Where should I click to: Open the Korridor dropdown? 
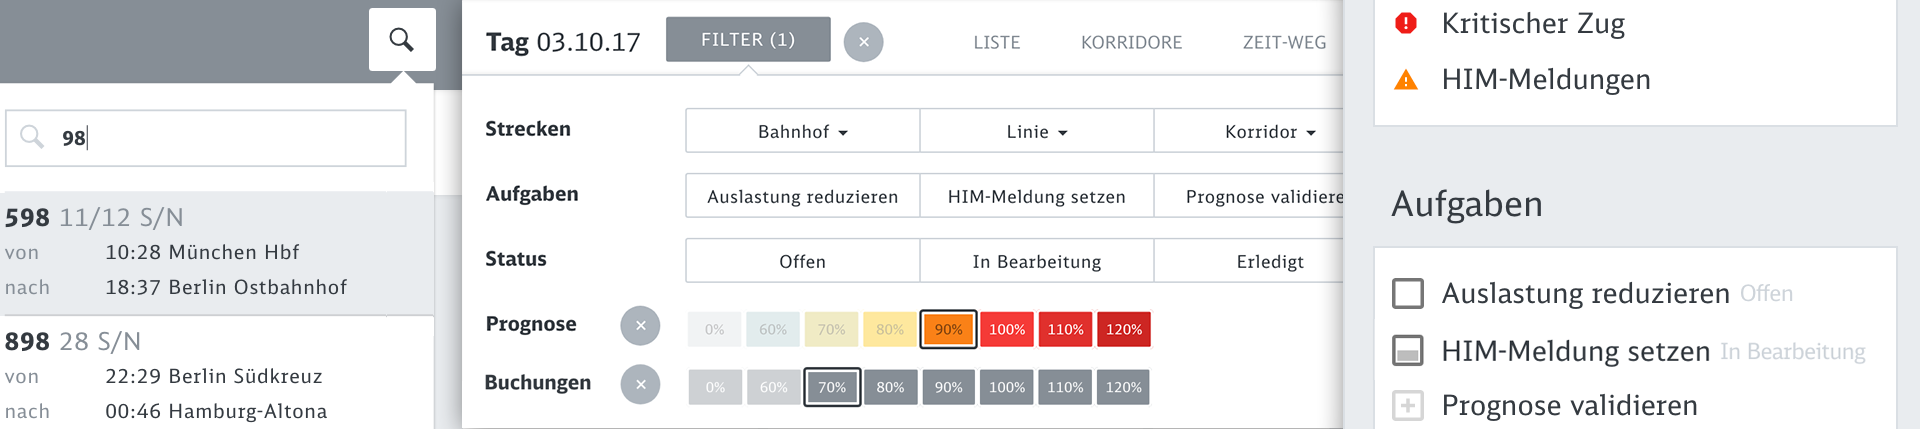tap(1269, 131)
